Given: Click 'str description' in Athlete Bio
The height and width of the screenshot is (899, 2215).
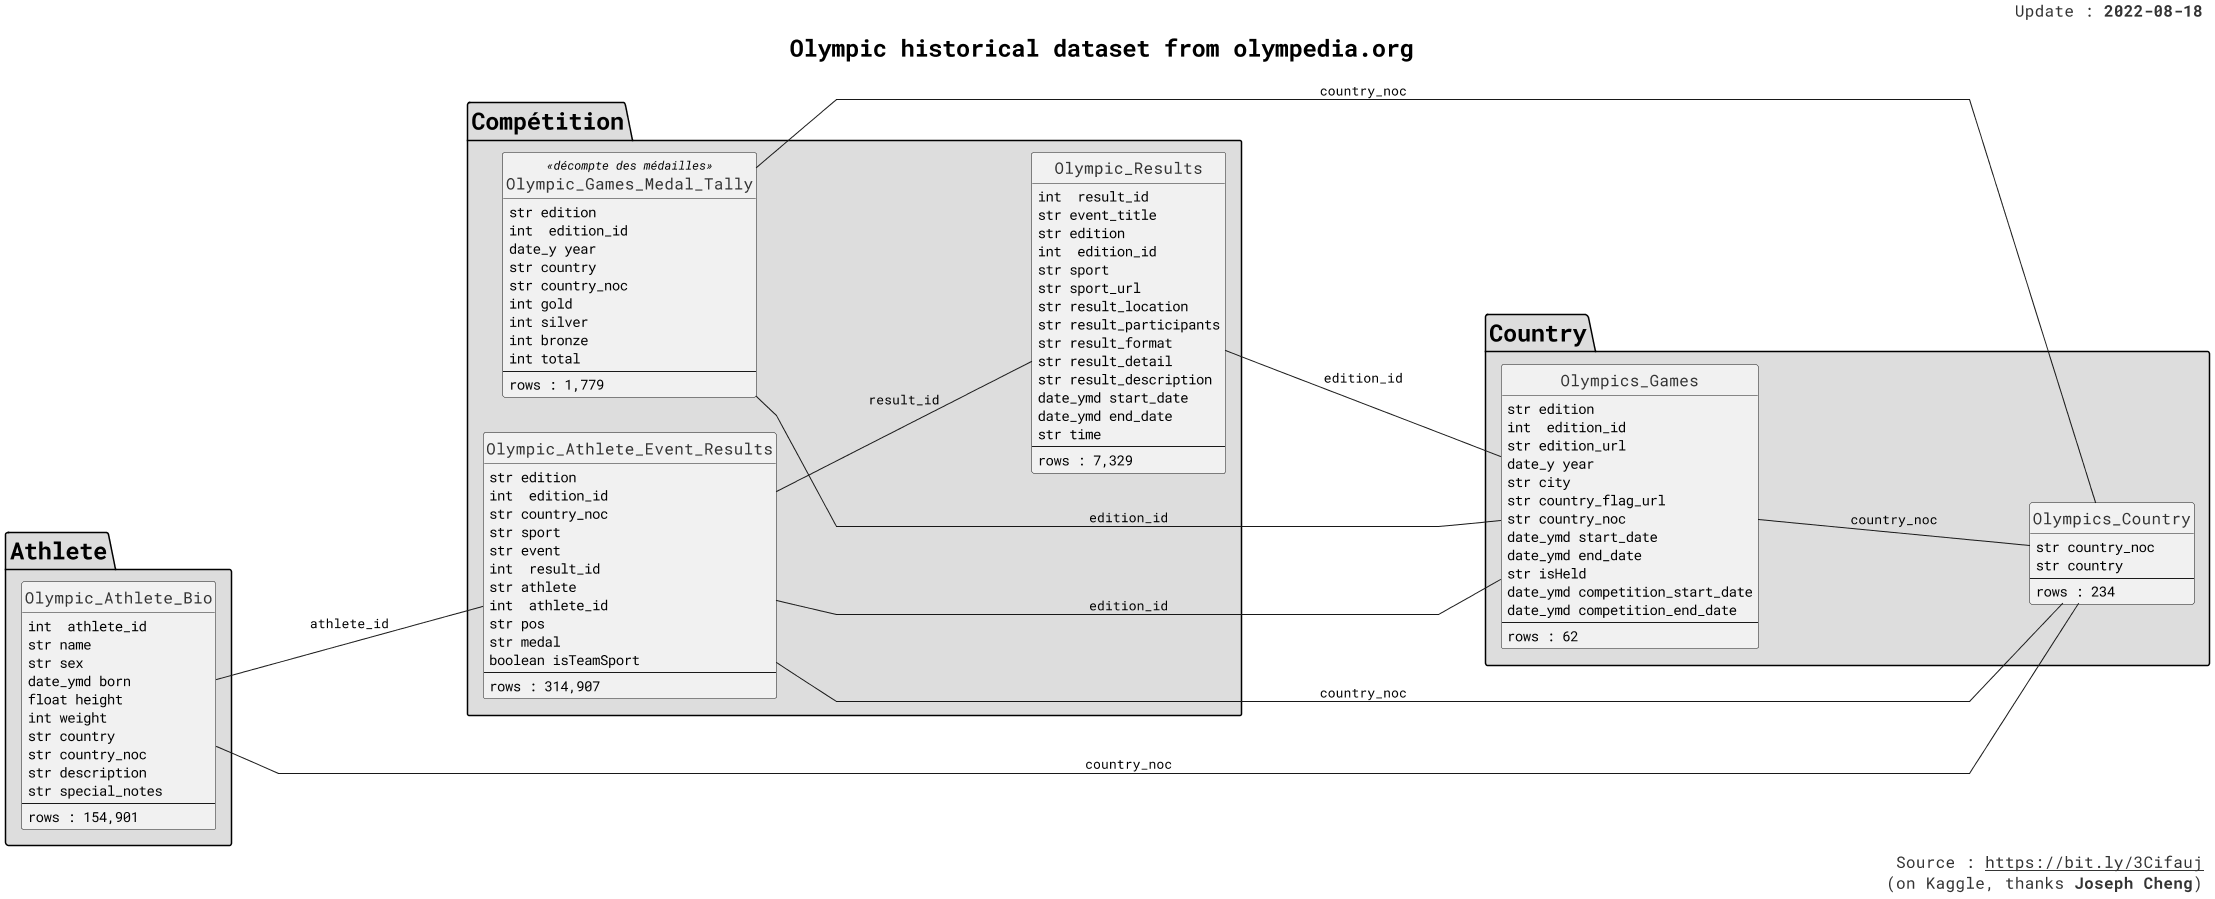Looking at the screenshot, I should pos(87,773).
